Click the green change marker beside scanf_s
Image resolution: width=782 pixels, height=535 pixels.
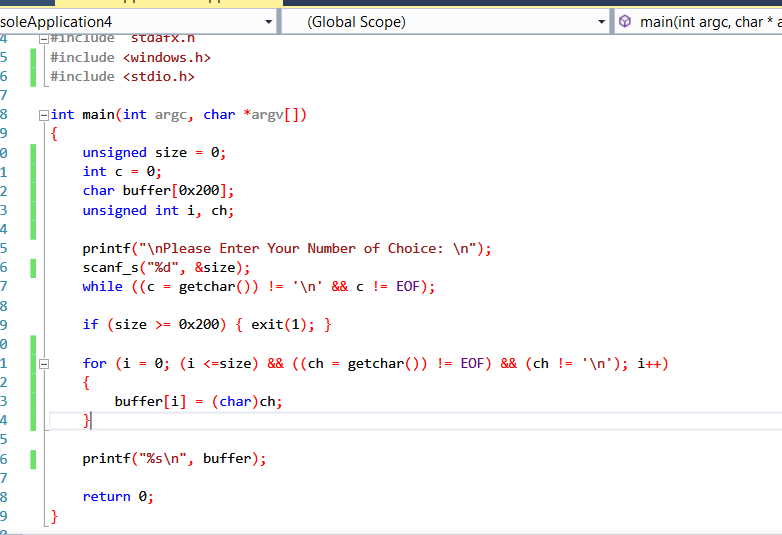33,268
